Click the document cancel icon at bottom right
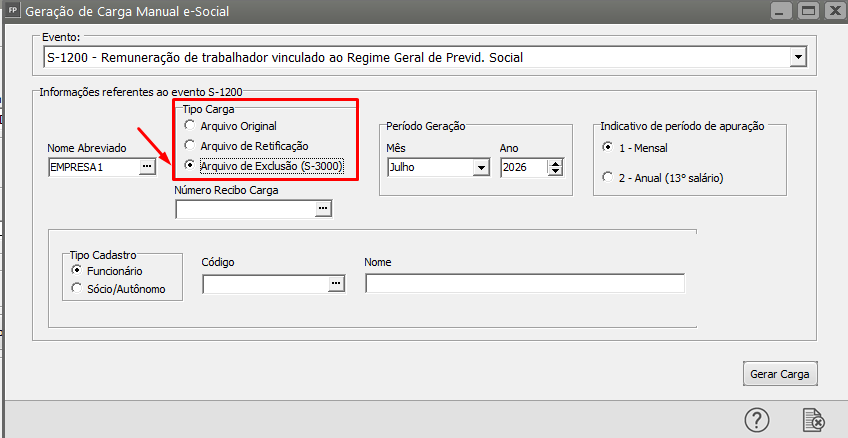848x438 pixels. (x=813, y=420)
